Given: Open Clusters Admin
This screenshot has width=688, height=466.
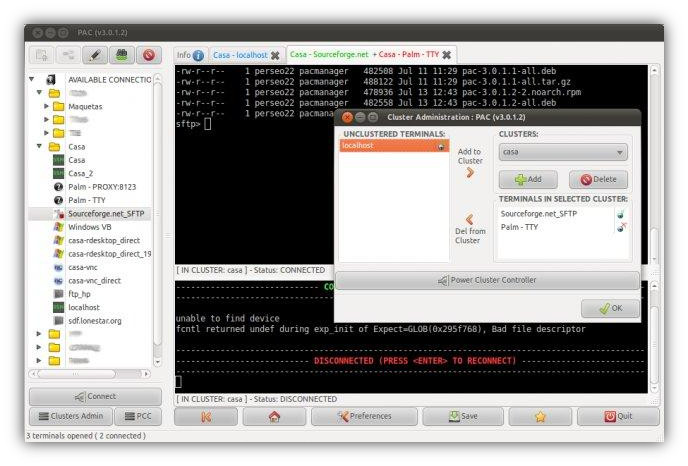Looking at the screenshot, I should click(x=71, y=416).
